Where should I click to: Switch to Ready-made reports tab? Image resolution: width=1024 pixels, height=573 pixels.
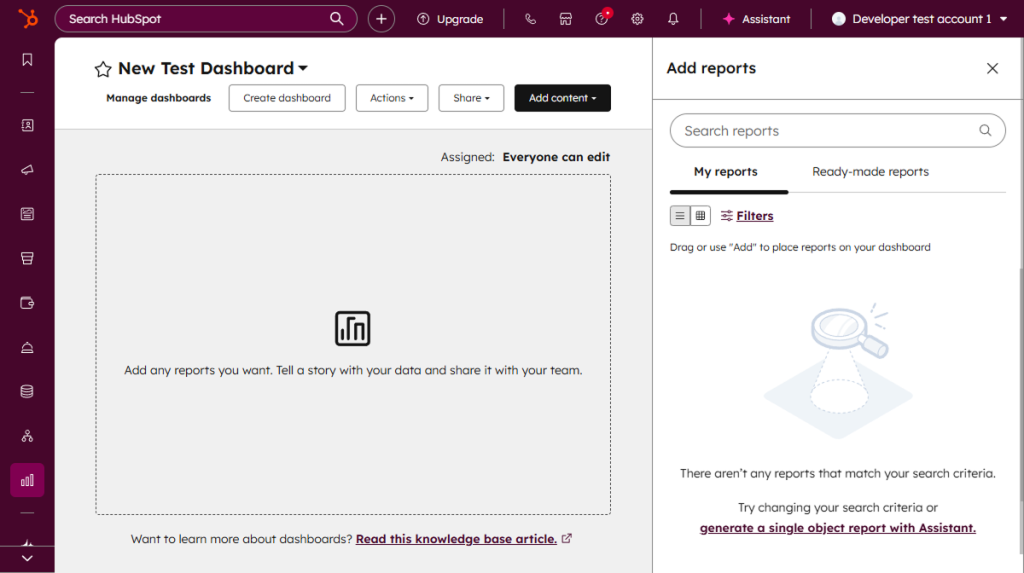click(x=870, y=172)
